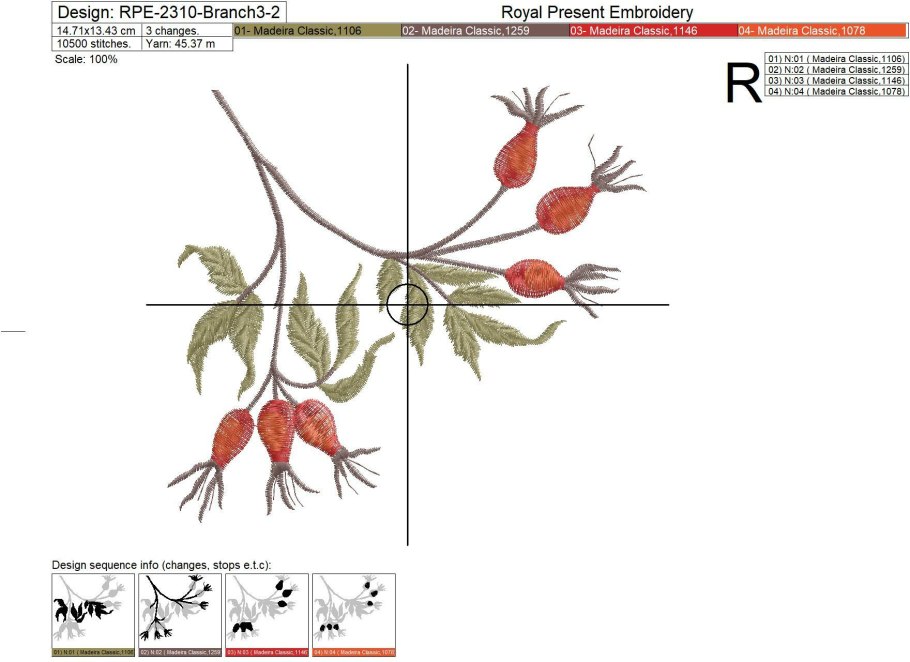
Task: Open the second sequence thumbnail showing branches
Action: (x=180, y=614)
